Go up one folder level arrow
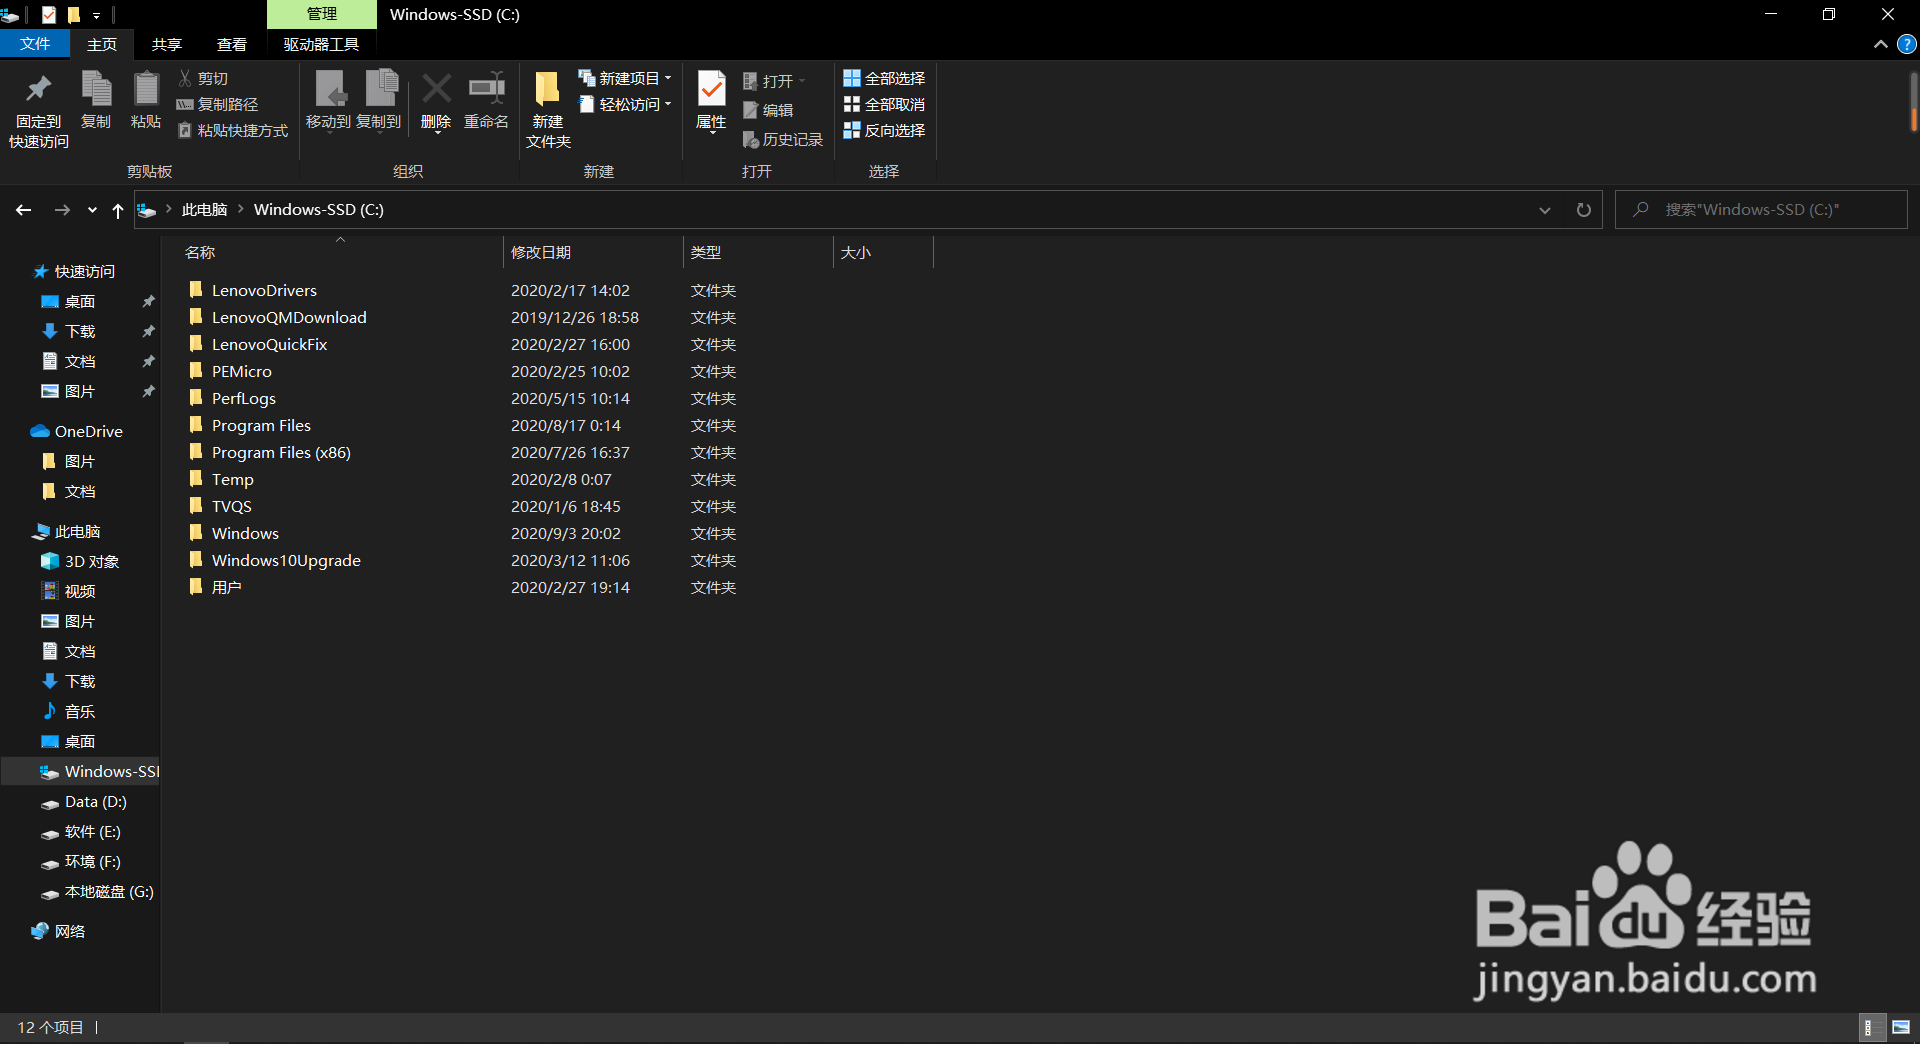This screenshot has width=1920, height=1044. coord(118,210)
